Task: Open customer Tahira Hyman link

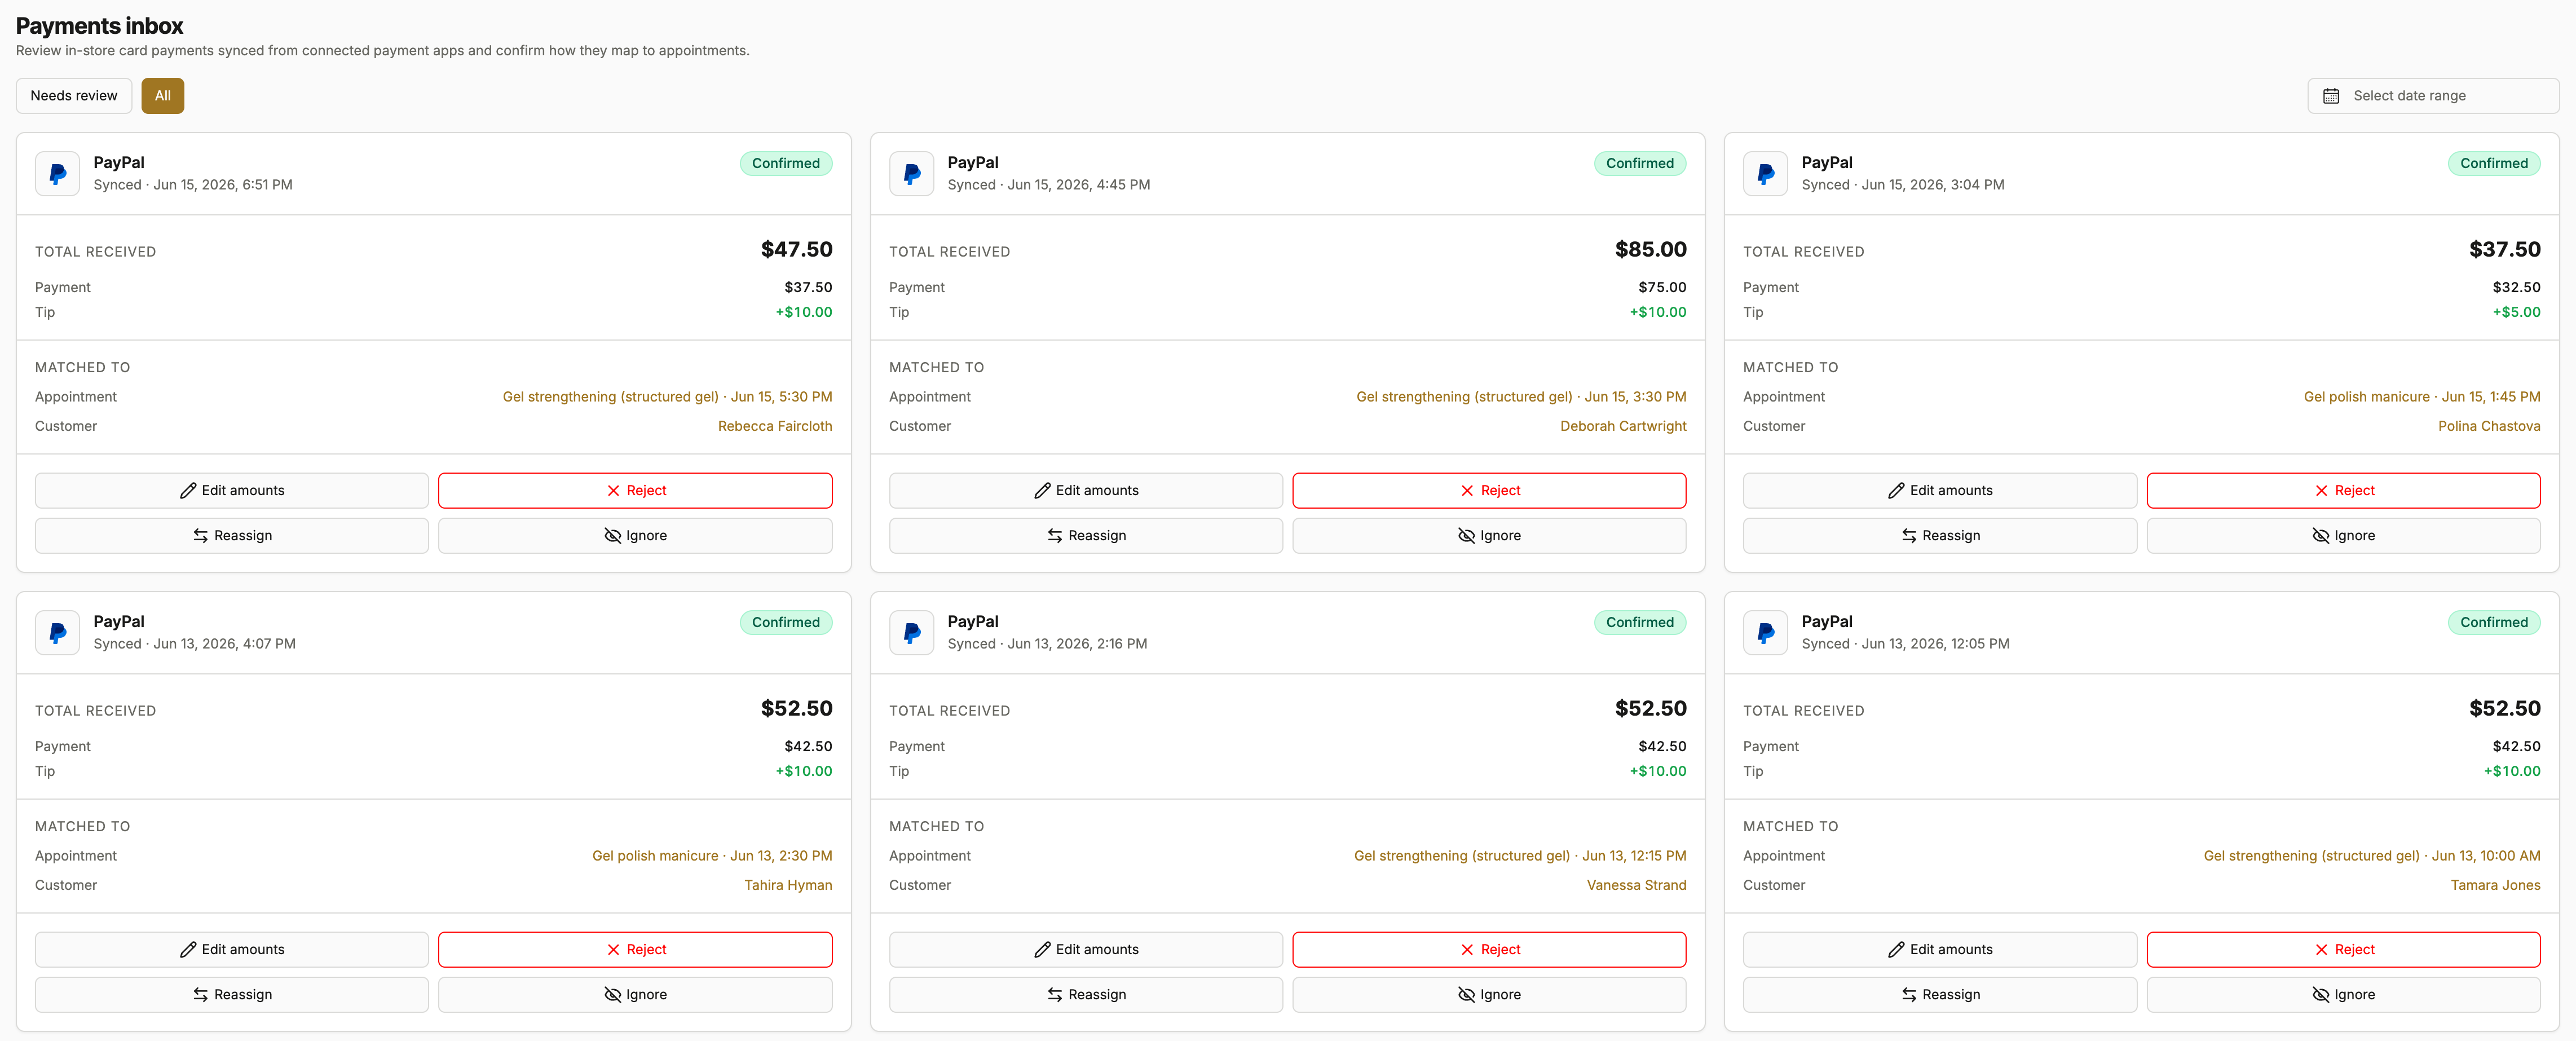Action: (788, 885)
